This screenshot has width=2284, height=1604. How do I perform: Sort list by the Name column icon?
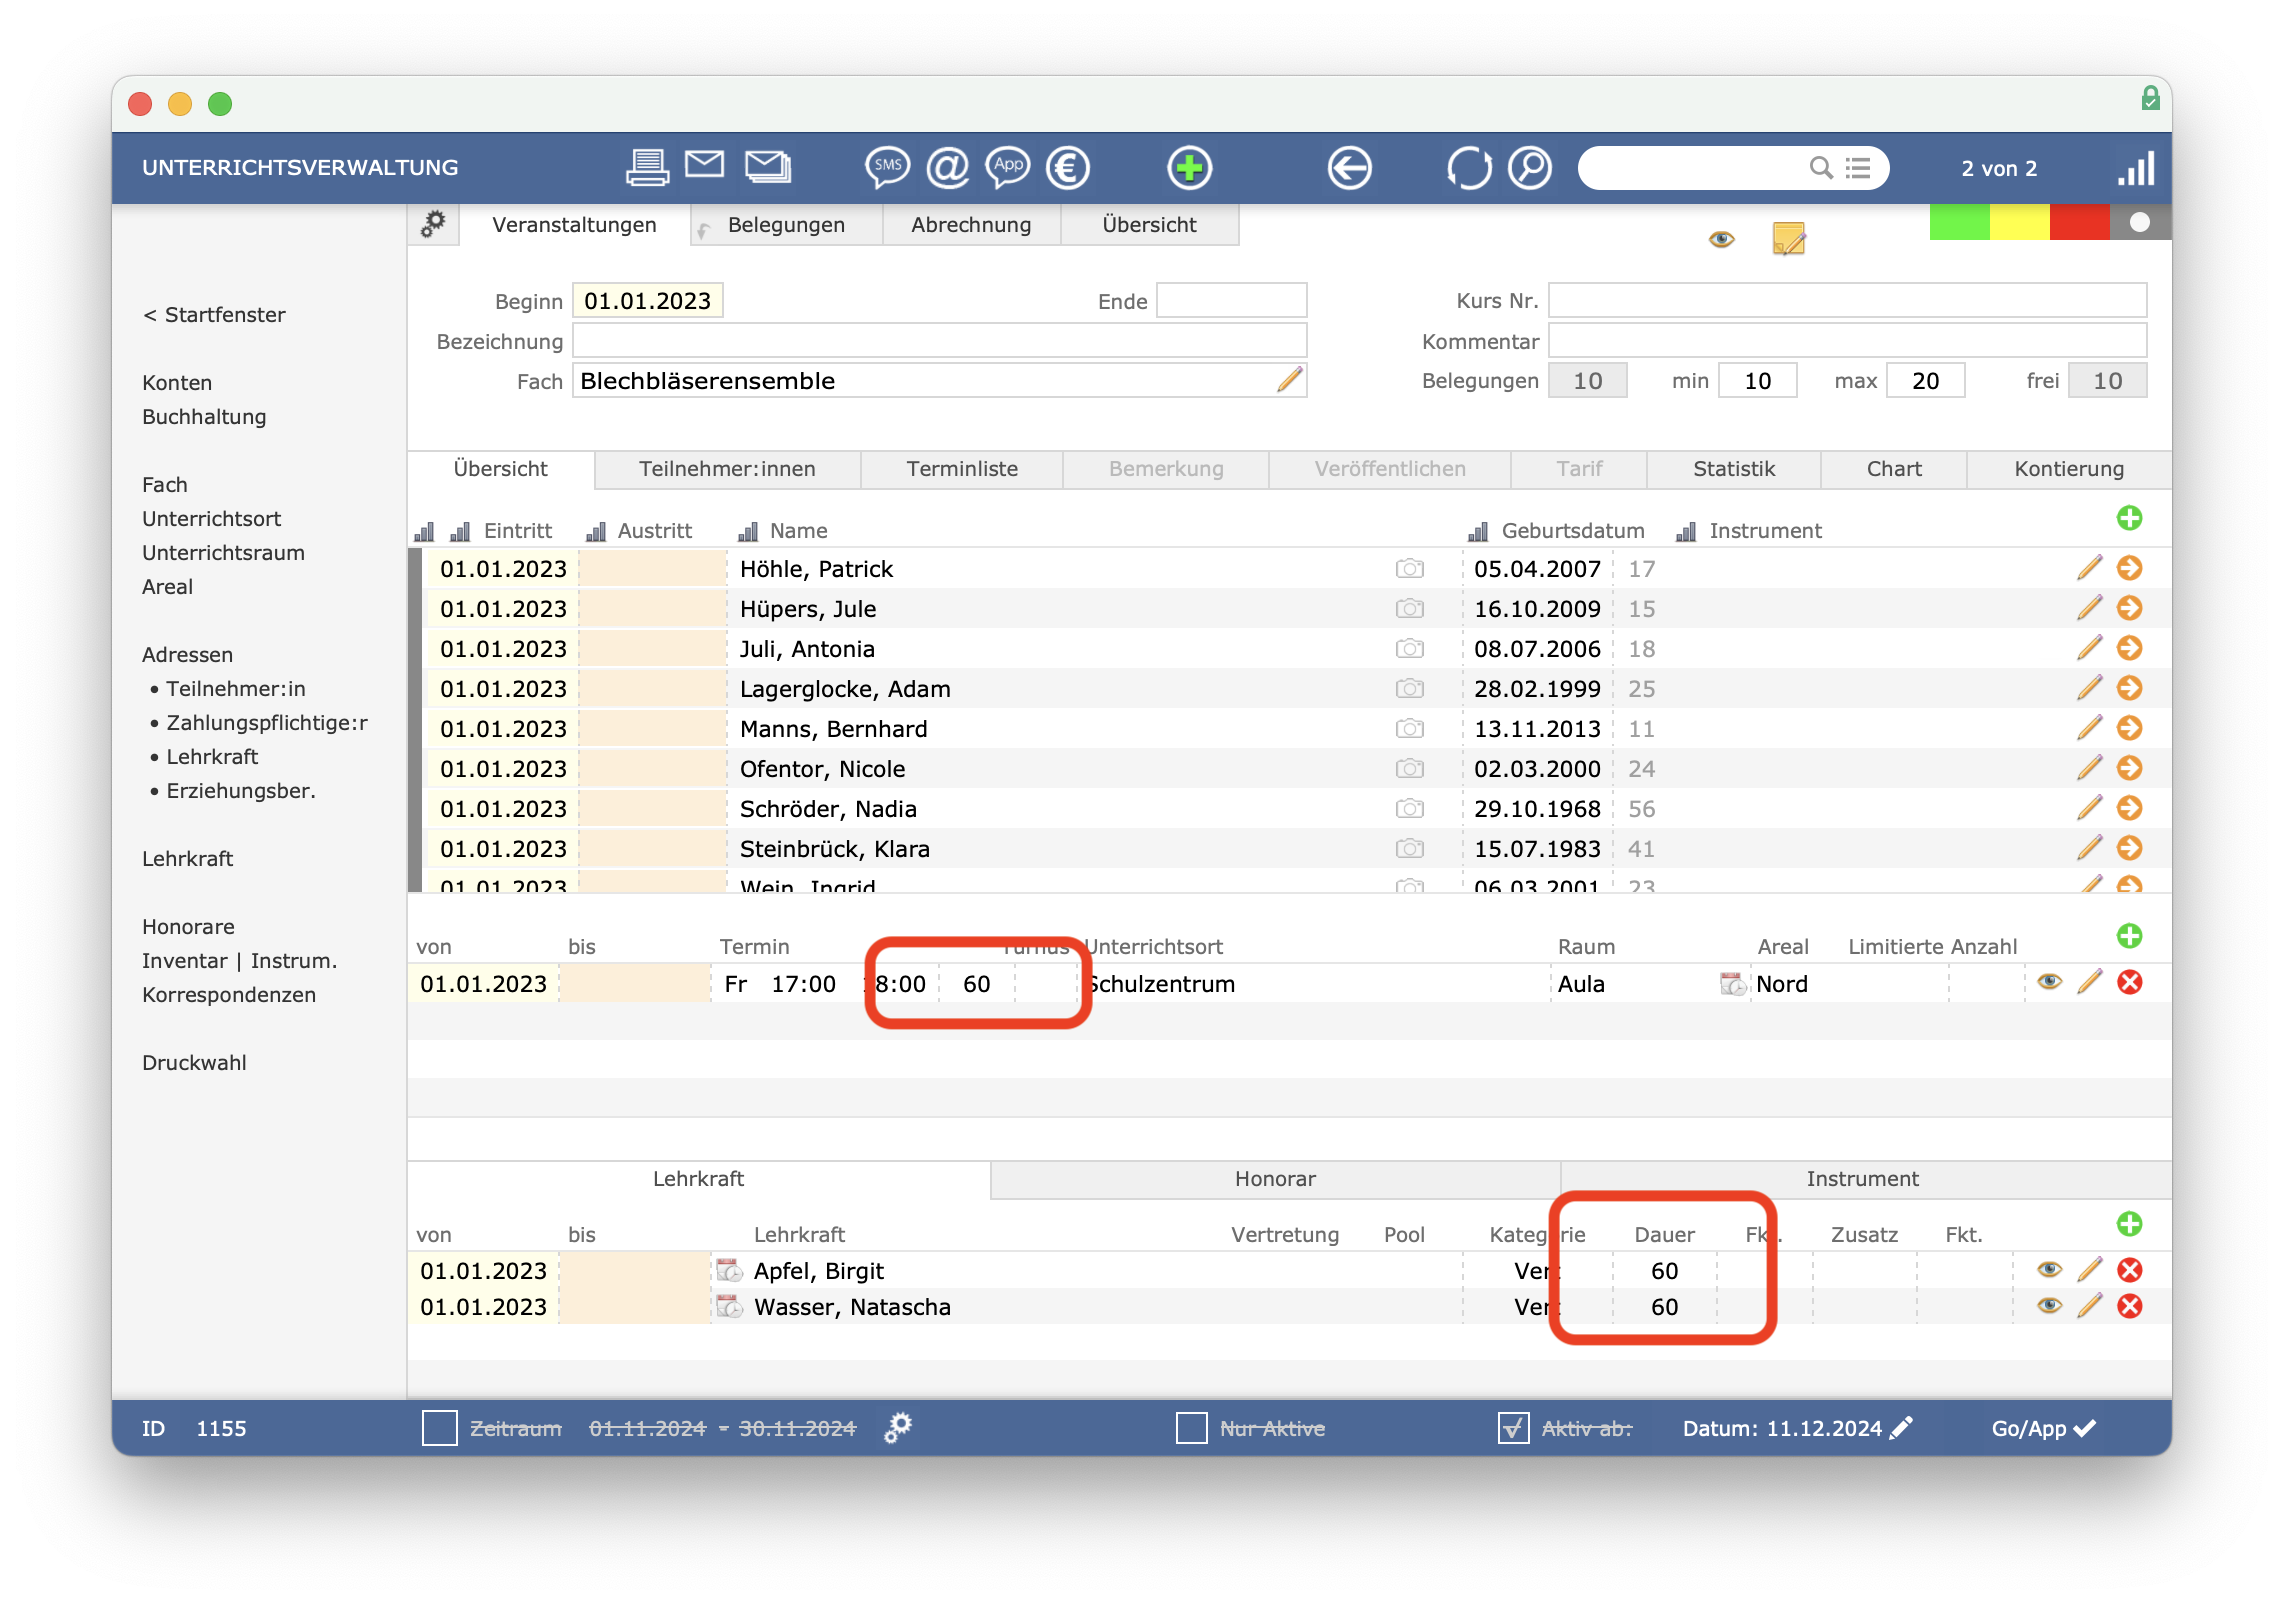(x=748, y=531)
